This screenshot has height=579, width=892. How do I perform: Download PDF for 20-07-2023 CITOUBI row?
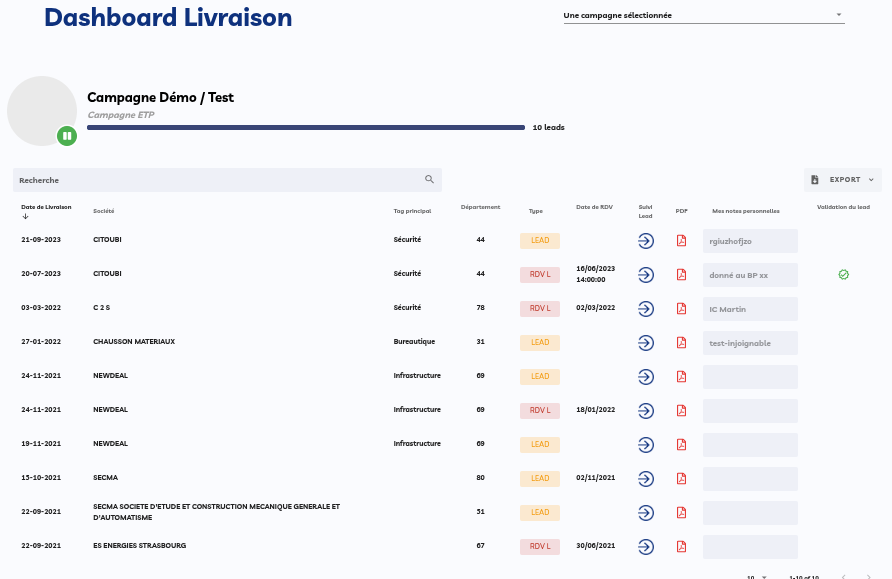pos(681,275)
